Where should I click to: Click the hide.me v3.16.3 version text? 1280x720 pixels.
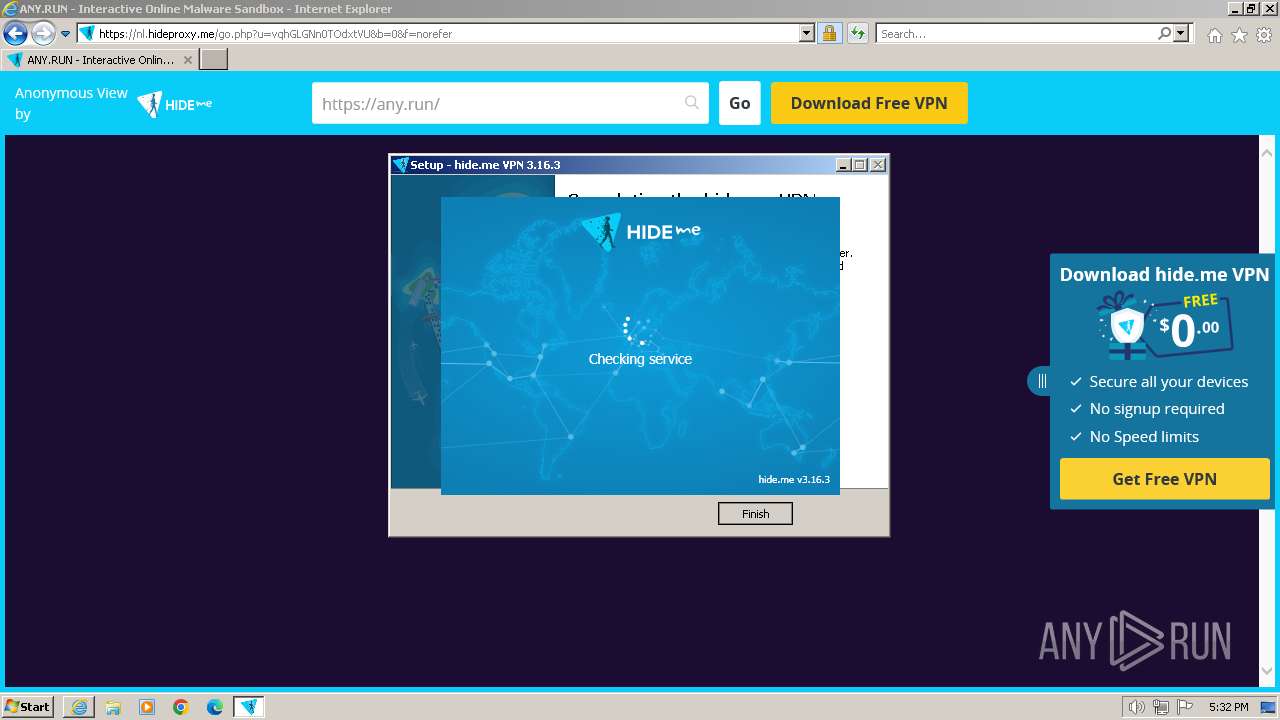tap(794, 479)
